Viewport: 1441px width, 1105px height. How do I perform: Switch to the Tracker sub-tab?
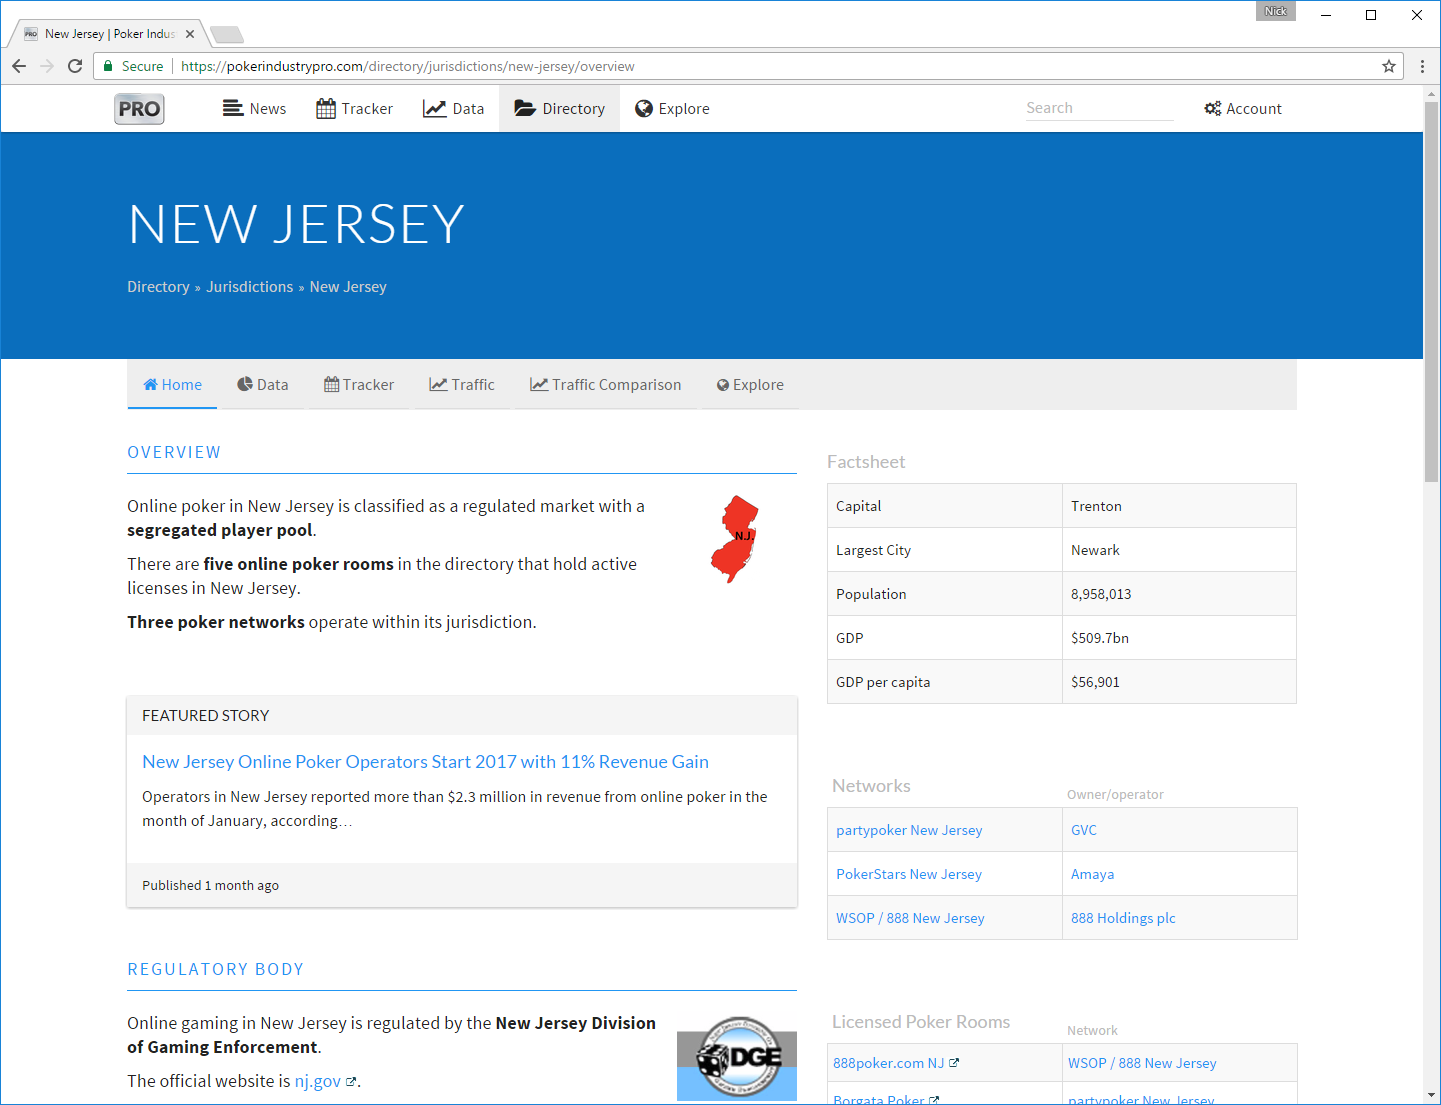(x=359, y=385)
